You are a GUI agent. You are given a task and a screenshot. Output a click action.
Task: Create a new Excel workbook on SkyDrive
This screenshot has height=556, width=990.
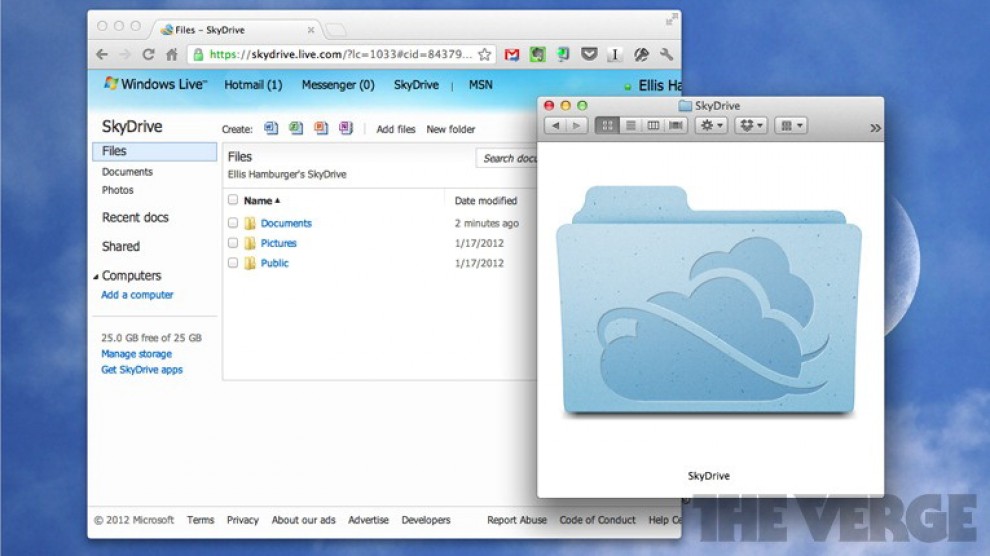(296, 128)
